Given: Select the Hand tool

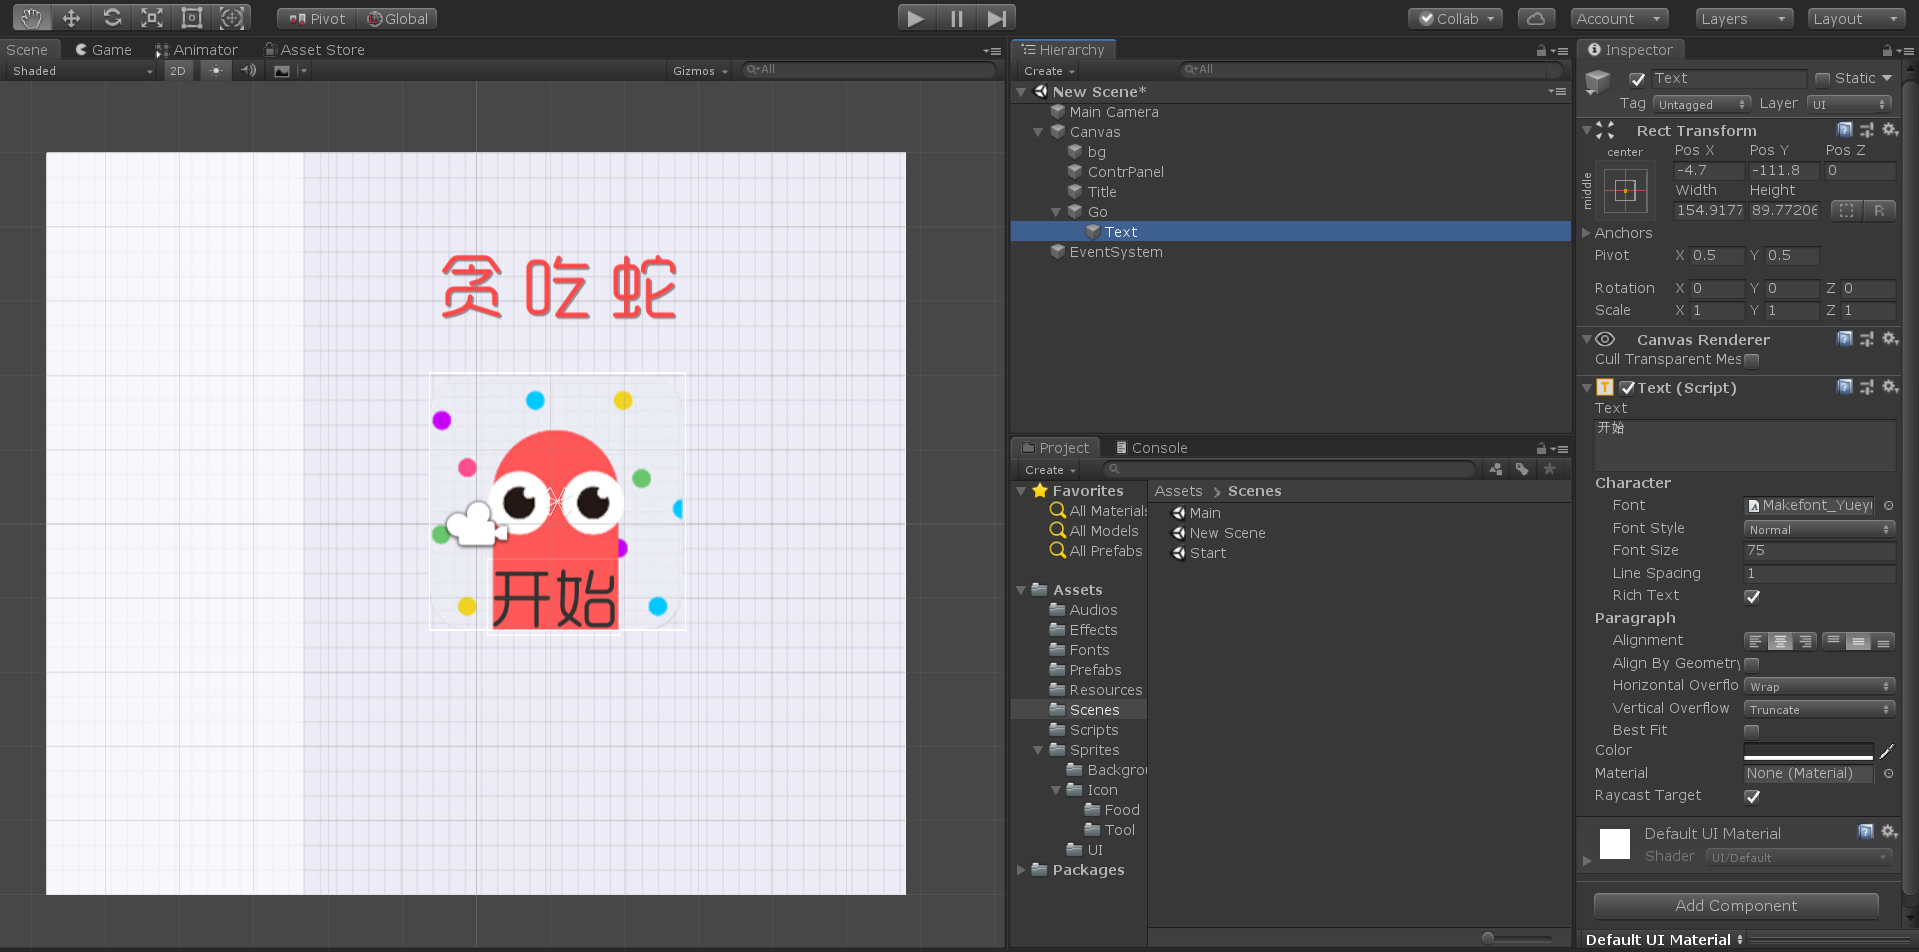Looking at the screenshot, I should [x=32, y=18].
